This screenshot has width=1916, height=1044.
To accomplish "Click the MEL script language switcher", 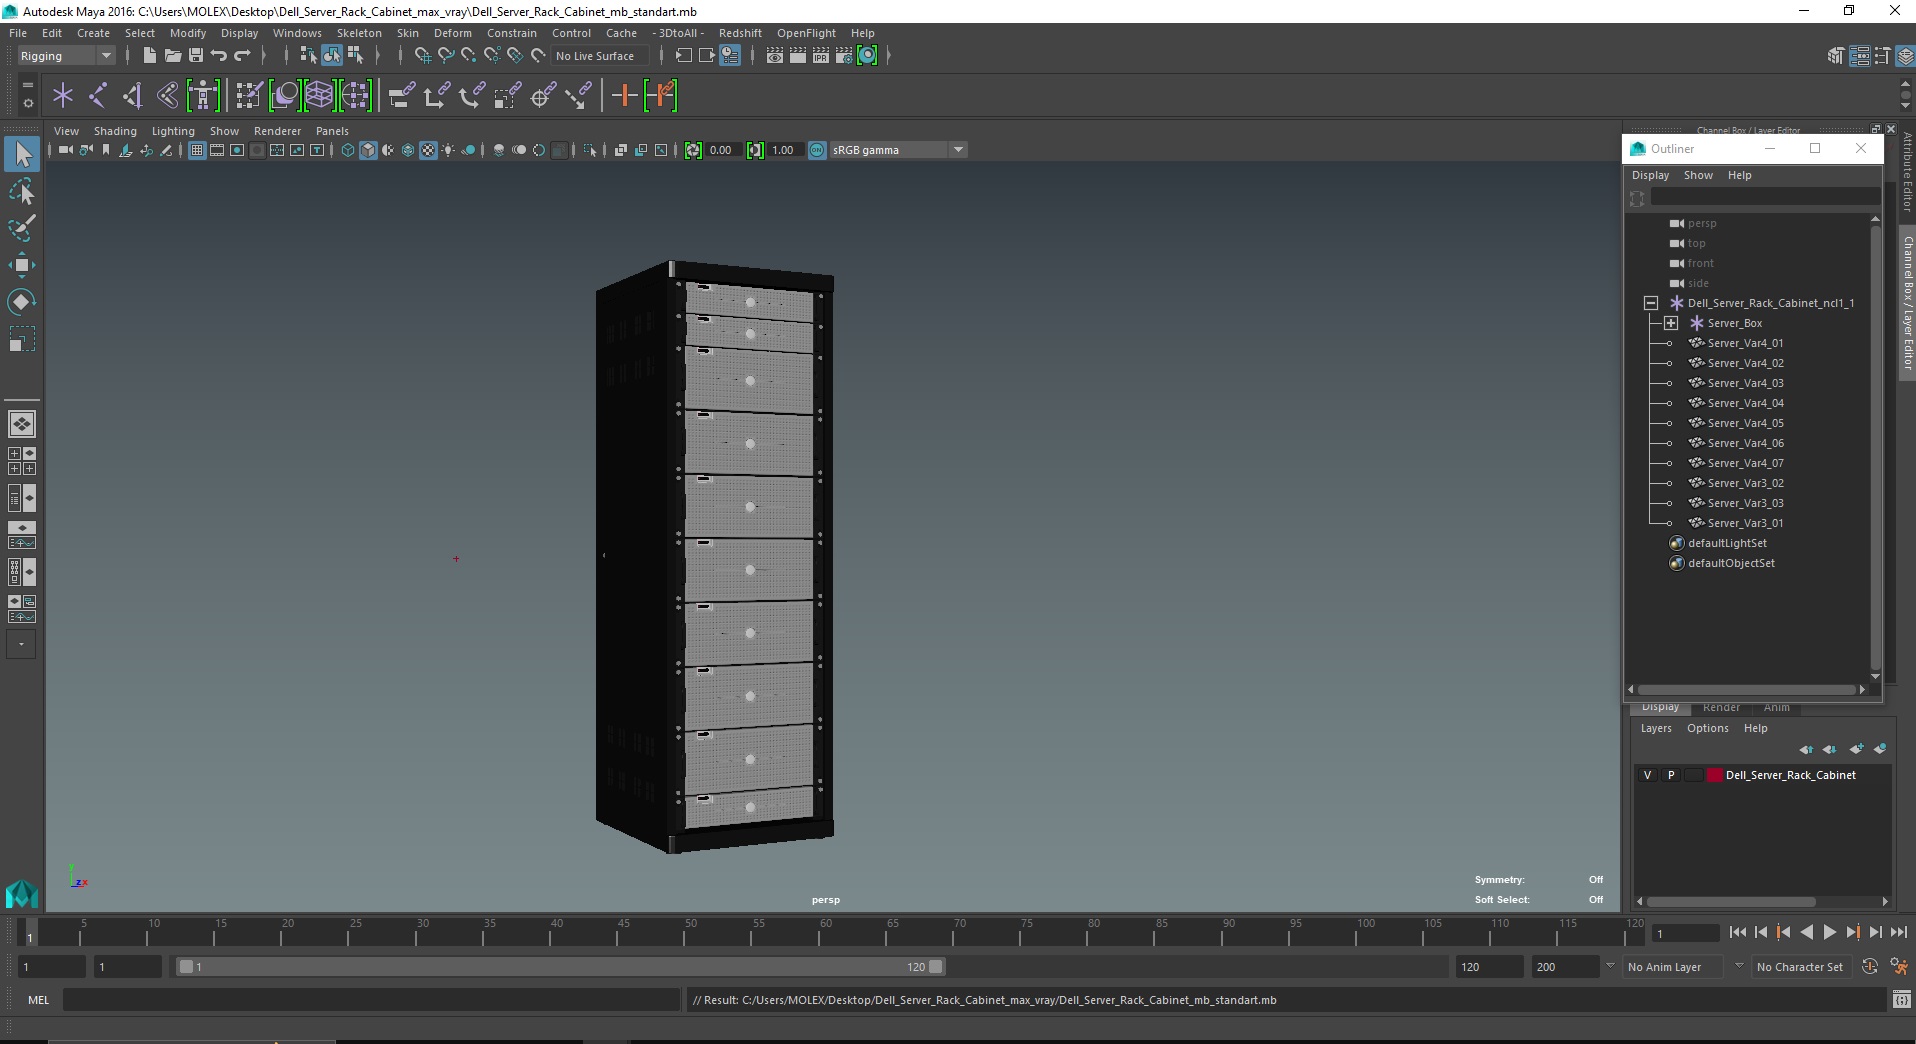I will point(38,1000).
